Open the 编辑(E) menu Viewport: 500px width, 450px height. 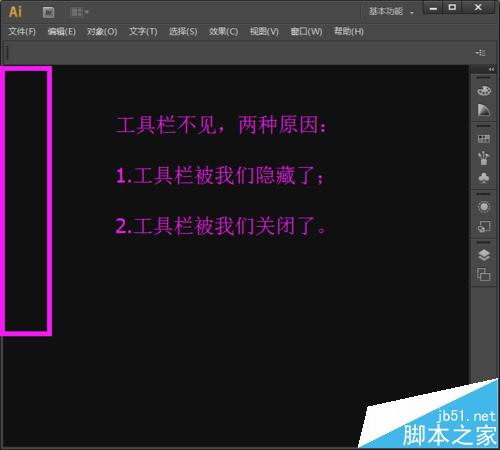pos(62,32)
